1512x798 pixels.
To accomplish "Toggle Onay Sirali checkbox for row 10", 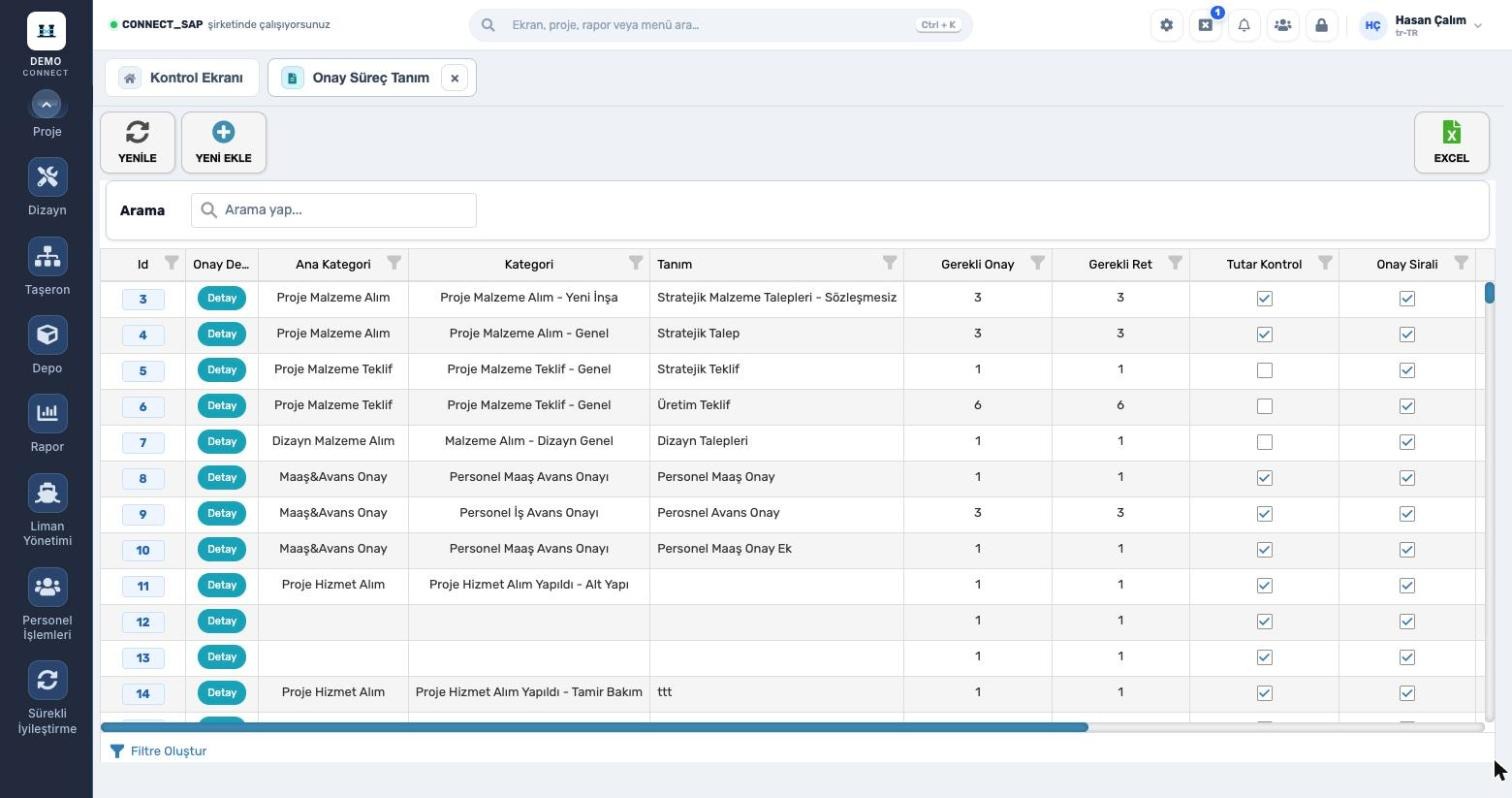I will tap(1407, 550).
